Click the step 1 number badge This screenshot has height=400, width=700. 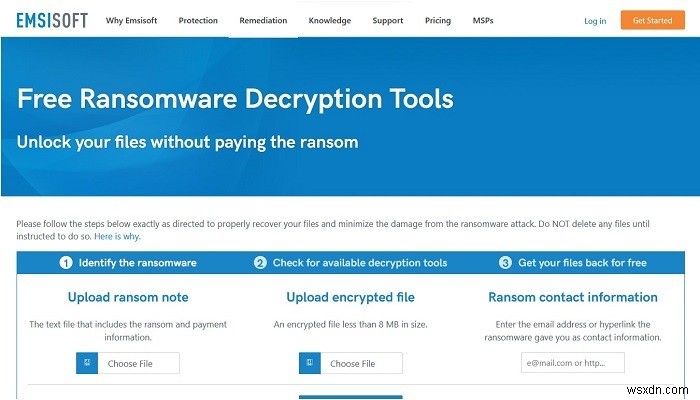66,263
